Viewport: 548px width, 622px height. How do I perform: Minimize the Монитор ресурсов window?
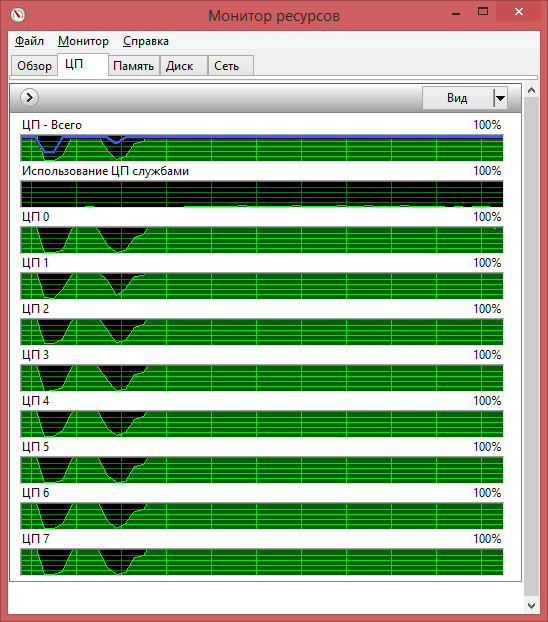click(456, 12)
